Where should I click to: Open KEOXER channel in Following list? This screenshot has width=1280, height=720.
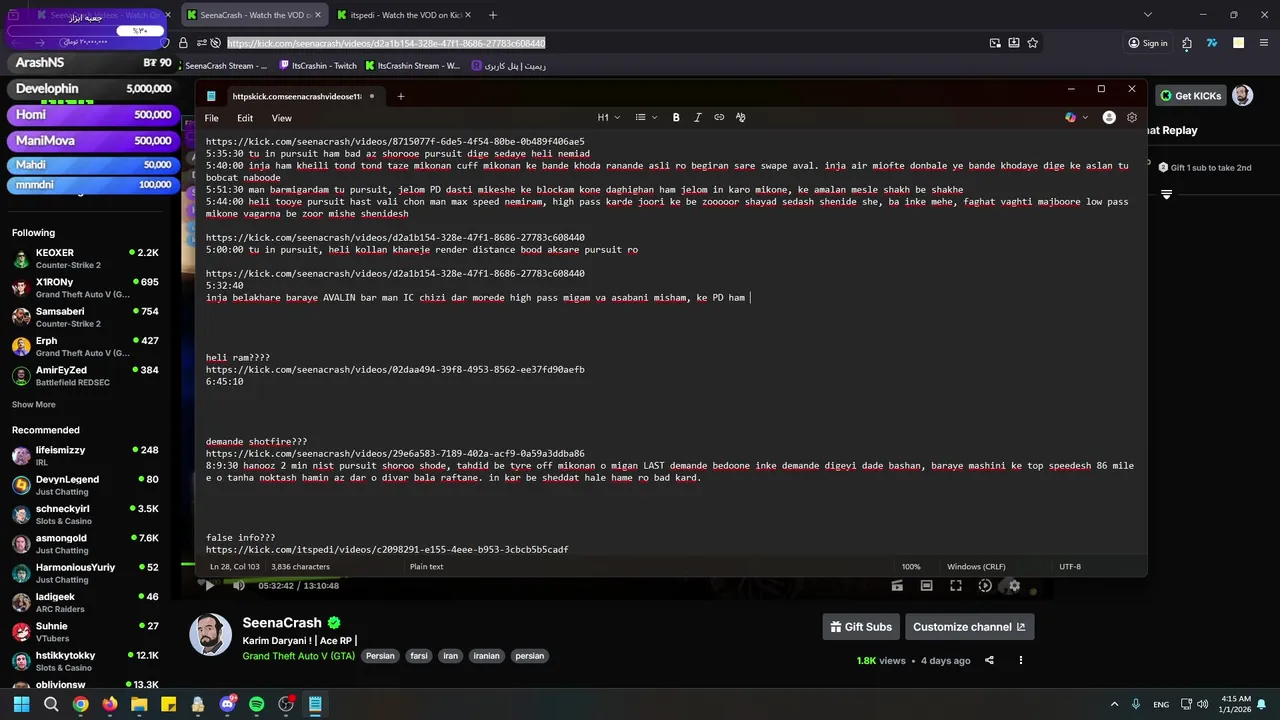tap(86, 259)
